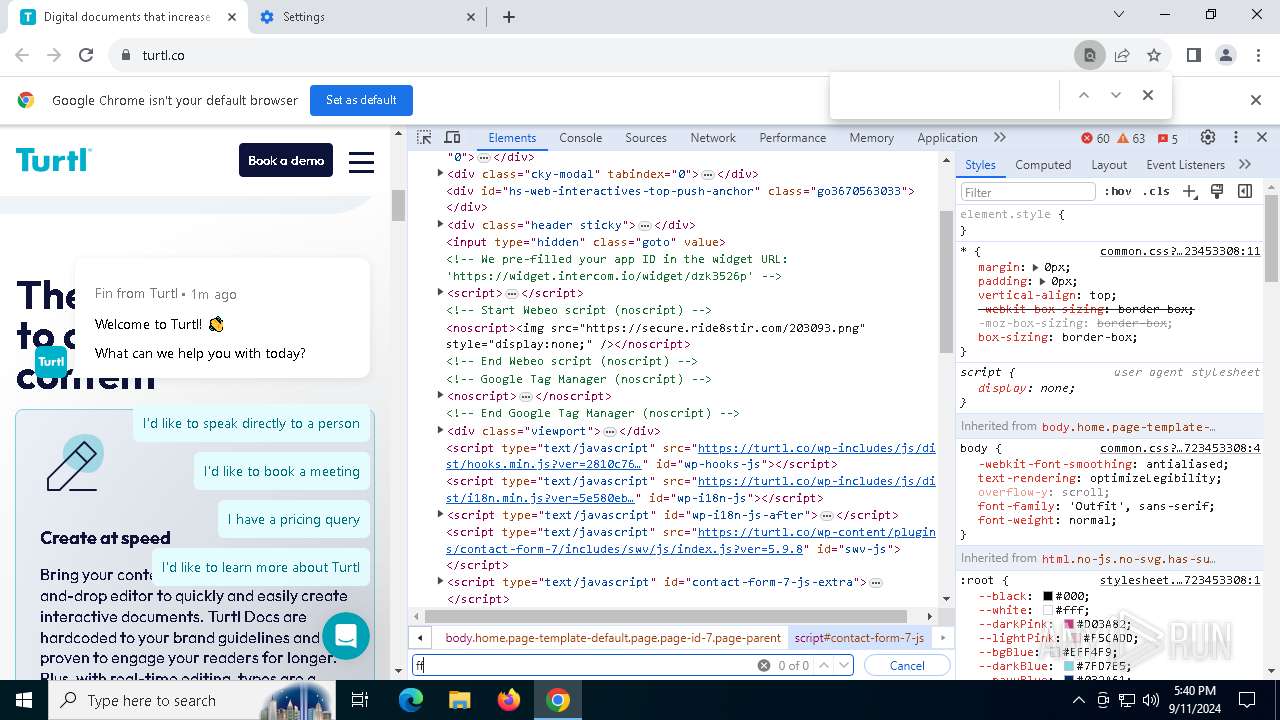Open Firefox from the taskbar

[509, 700]
